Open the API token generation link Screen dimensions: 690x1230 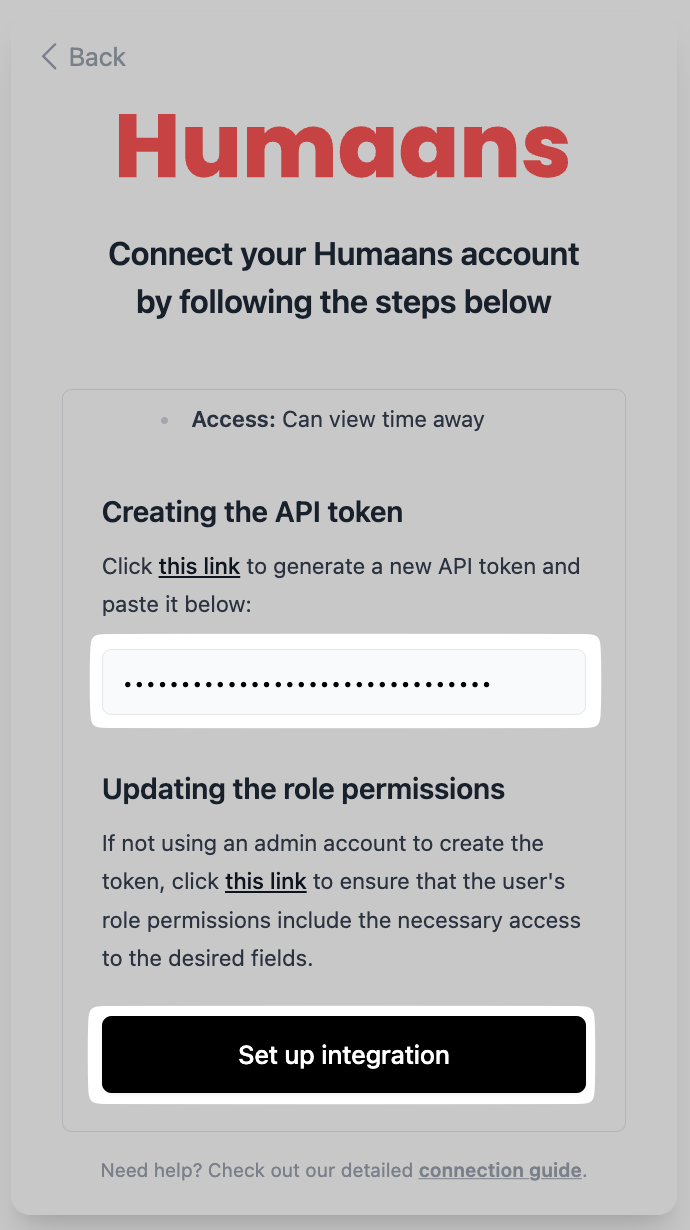(x=199, y=566)
